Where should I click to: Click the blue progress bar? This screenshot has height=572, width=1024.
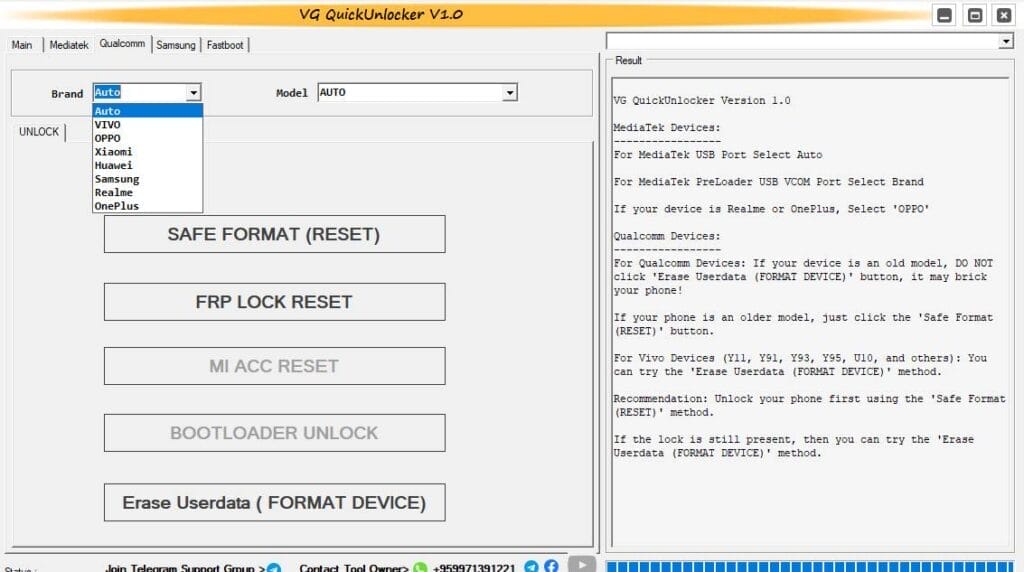coord(810,566)
